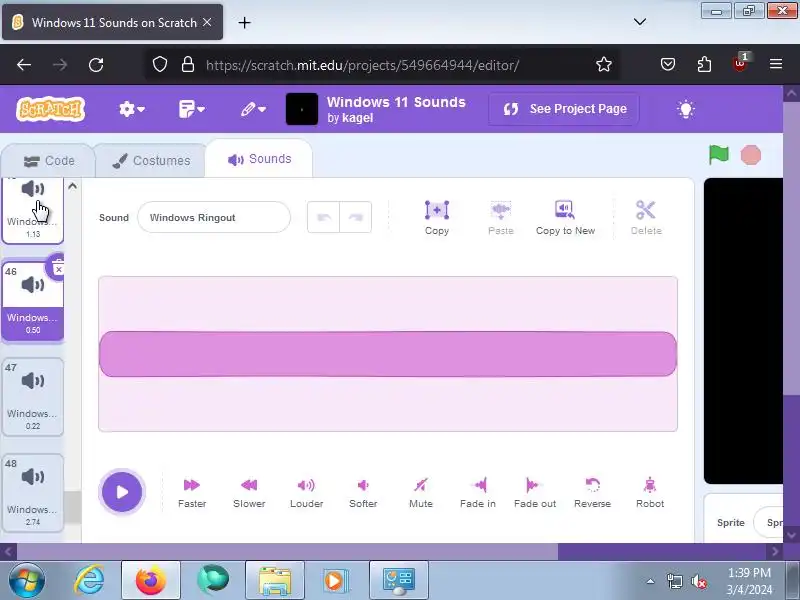Image resolution: width=800 pixels, height=600 pixels.
Task: Open a new browser tab
Action: [244, 22]
